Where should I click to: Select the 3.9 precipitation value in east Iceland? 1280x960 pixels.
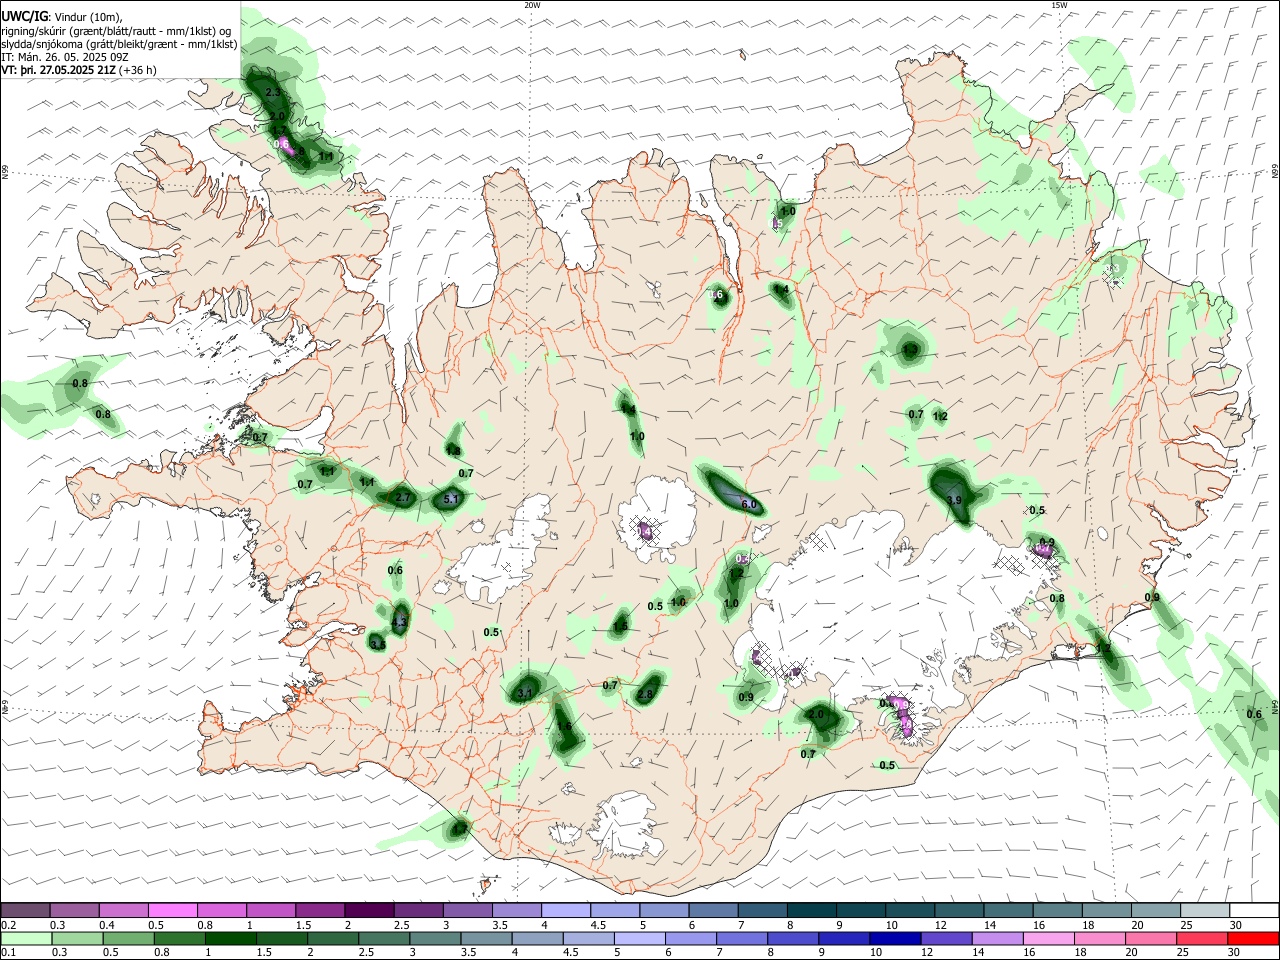(x=953, y=500)
